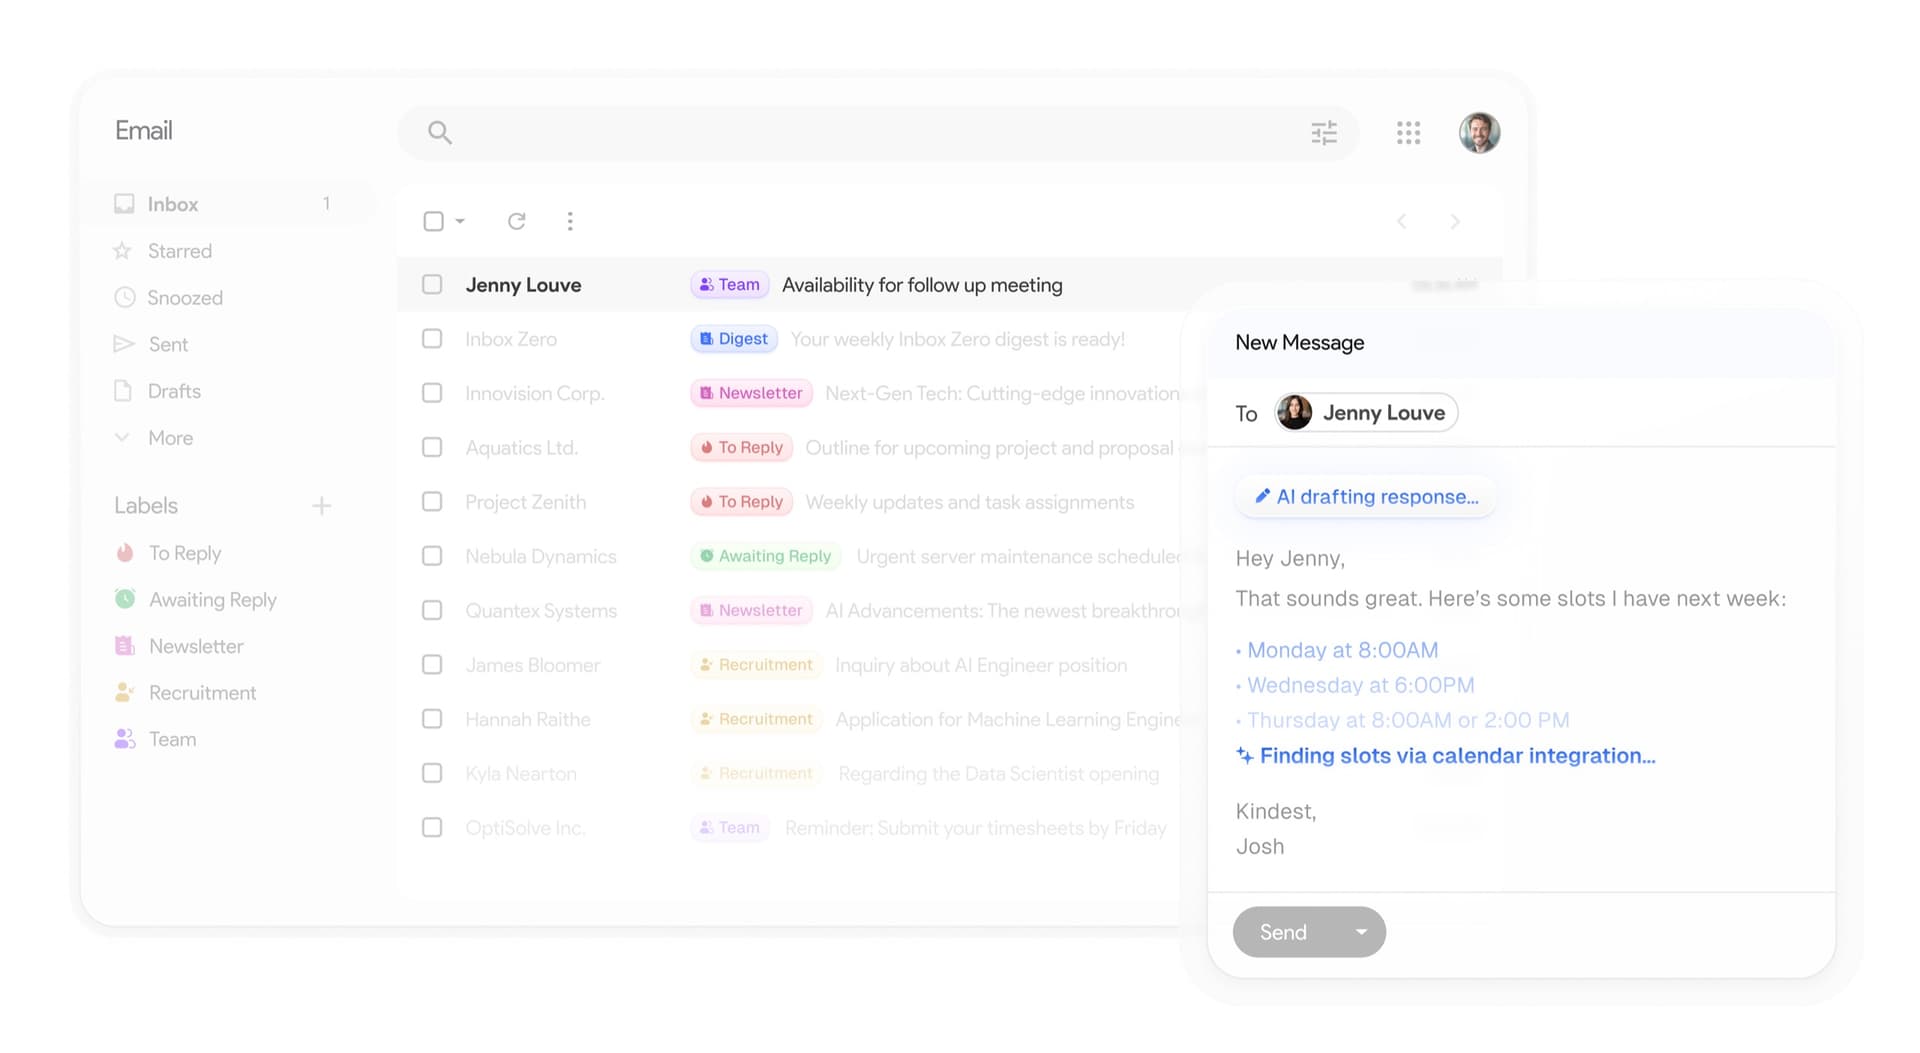
Task: Go to next page arrow
Action: pyautogui.click(x=1455, y=221)
